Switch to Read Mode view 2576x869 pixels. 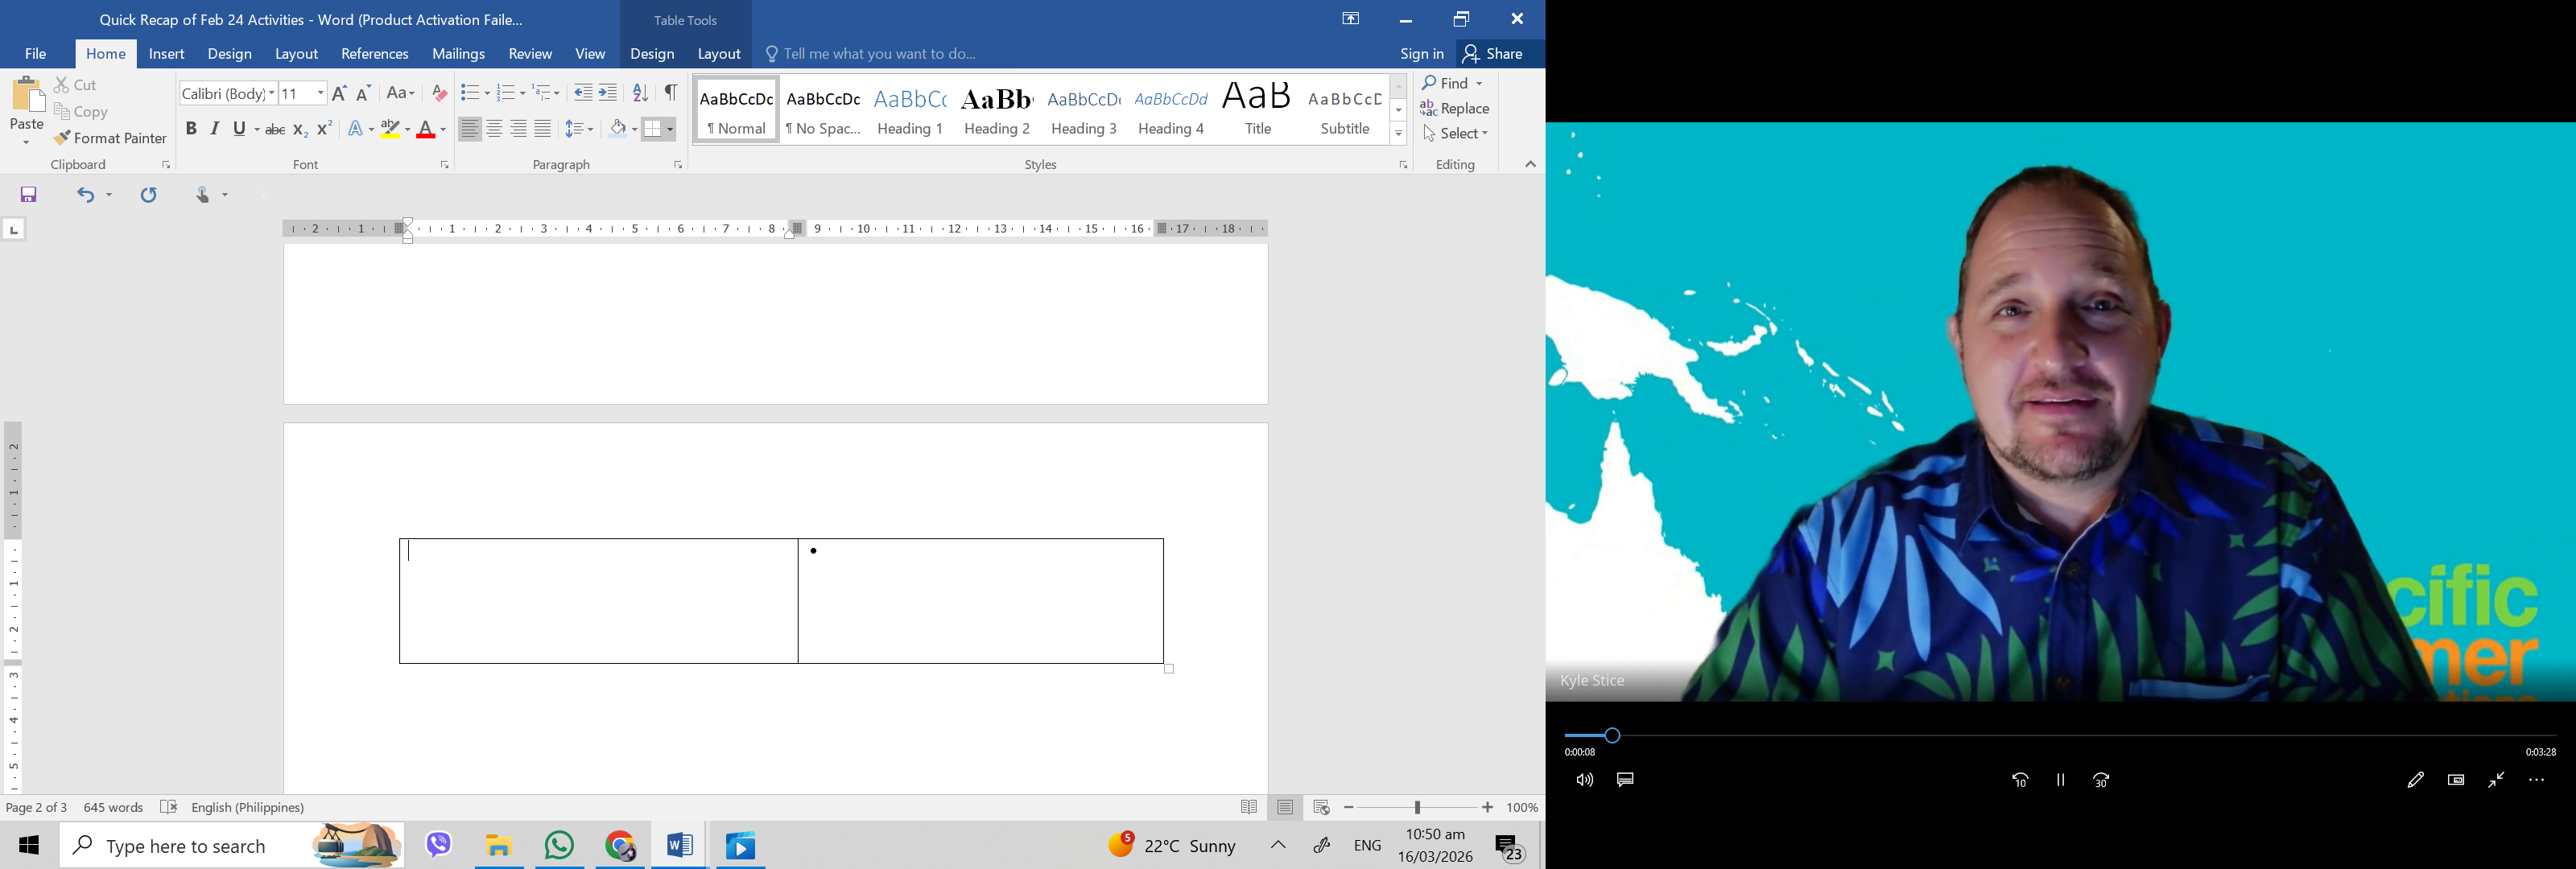point(1249,807)
